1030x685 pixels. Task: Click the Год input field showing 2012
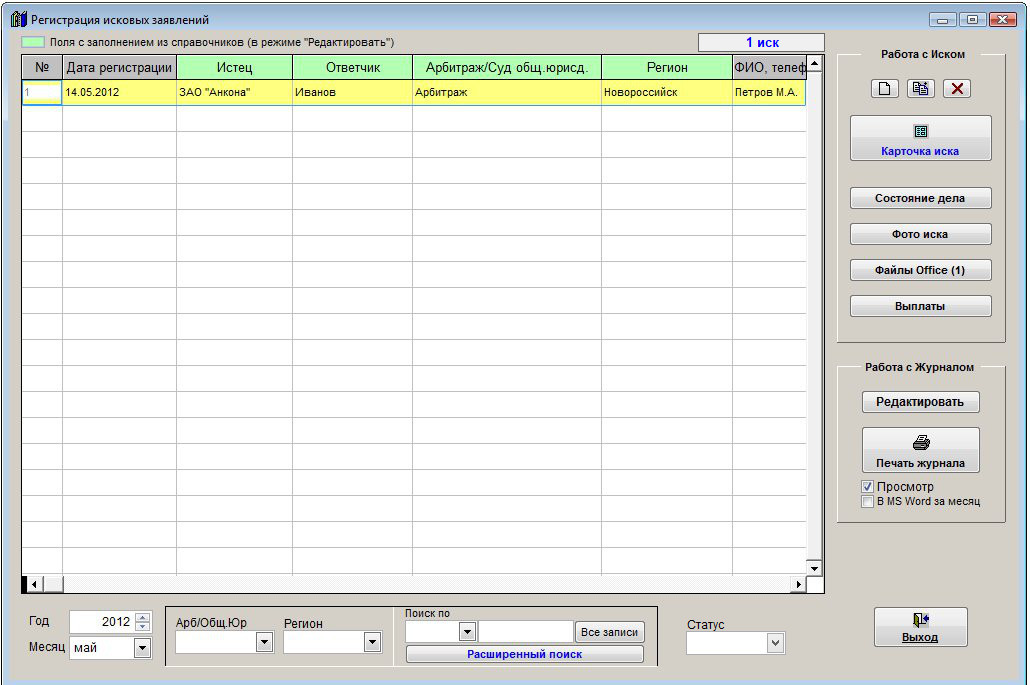click(x=102, y=622)
